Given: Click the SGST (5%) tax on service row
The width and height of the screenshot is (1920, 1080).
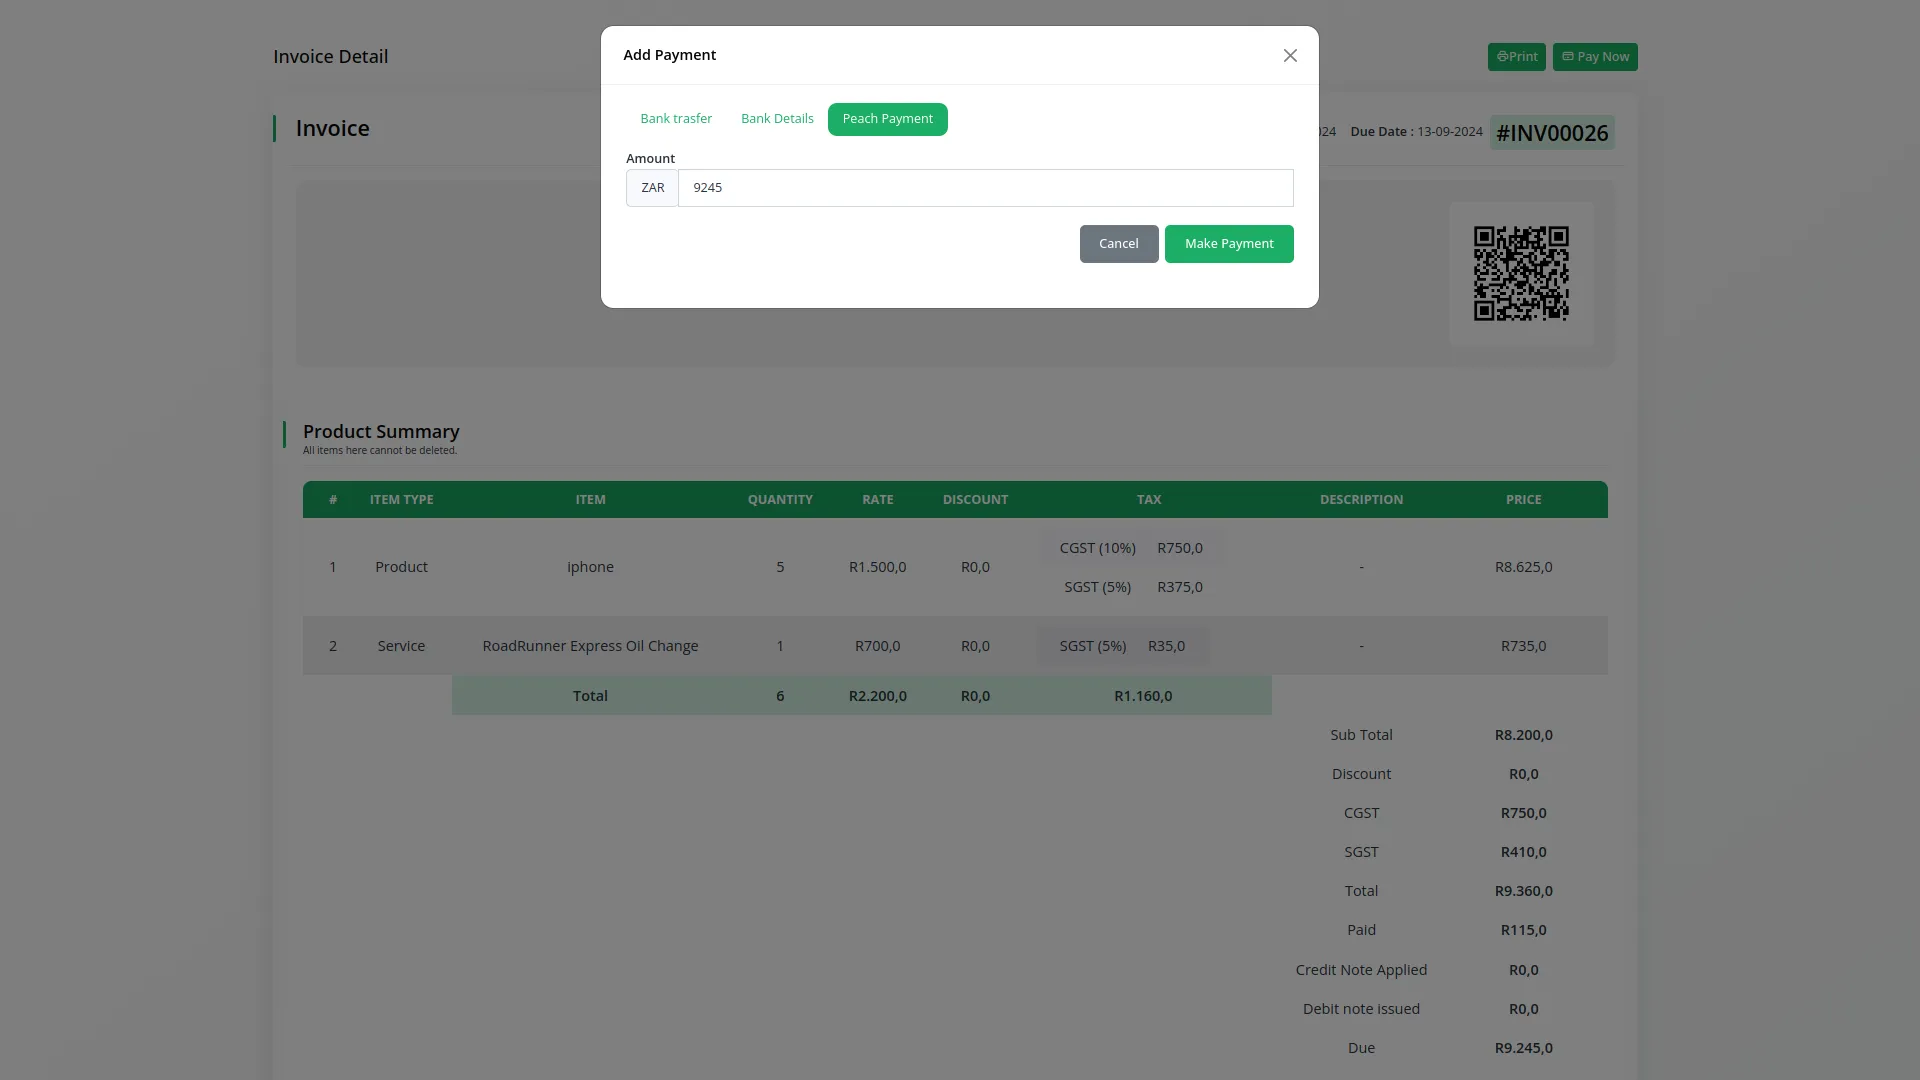Looking at the screenshot, I should [1092, 646].
